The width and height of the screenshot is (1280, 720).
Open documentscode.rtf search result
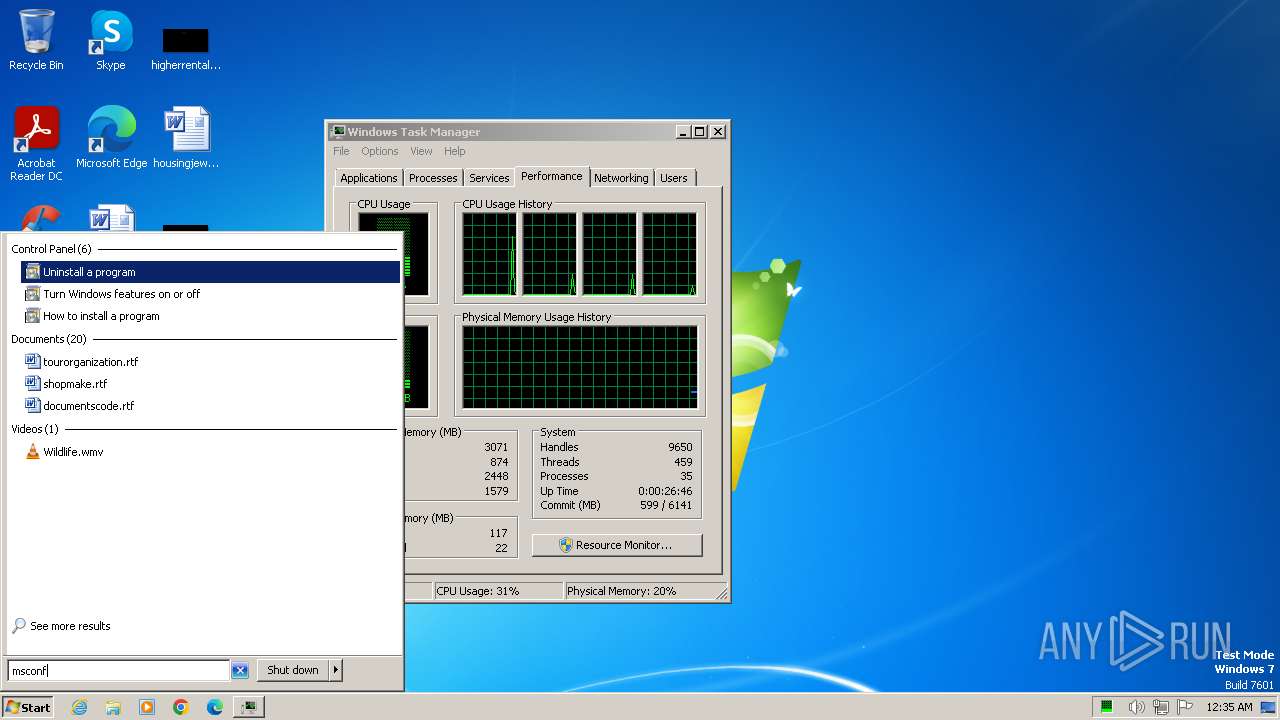point(210,406)
